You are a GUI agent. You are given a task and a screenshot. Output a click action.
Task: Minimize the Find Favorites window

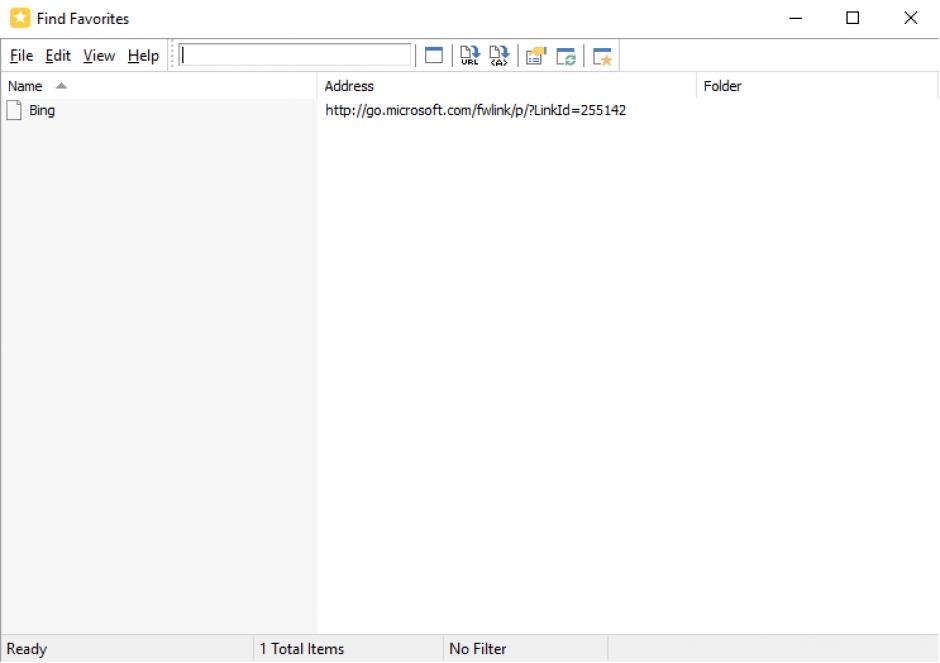pos(796,18)
